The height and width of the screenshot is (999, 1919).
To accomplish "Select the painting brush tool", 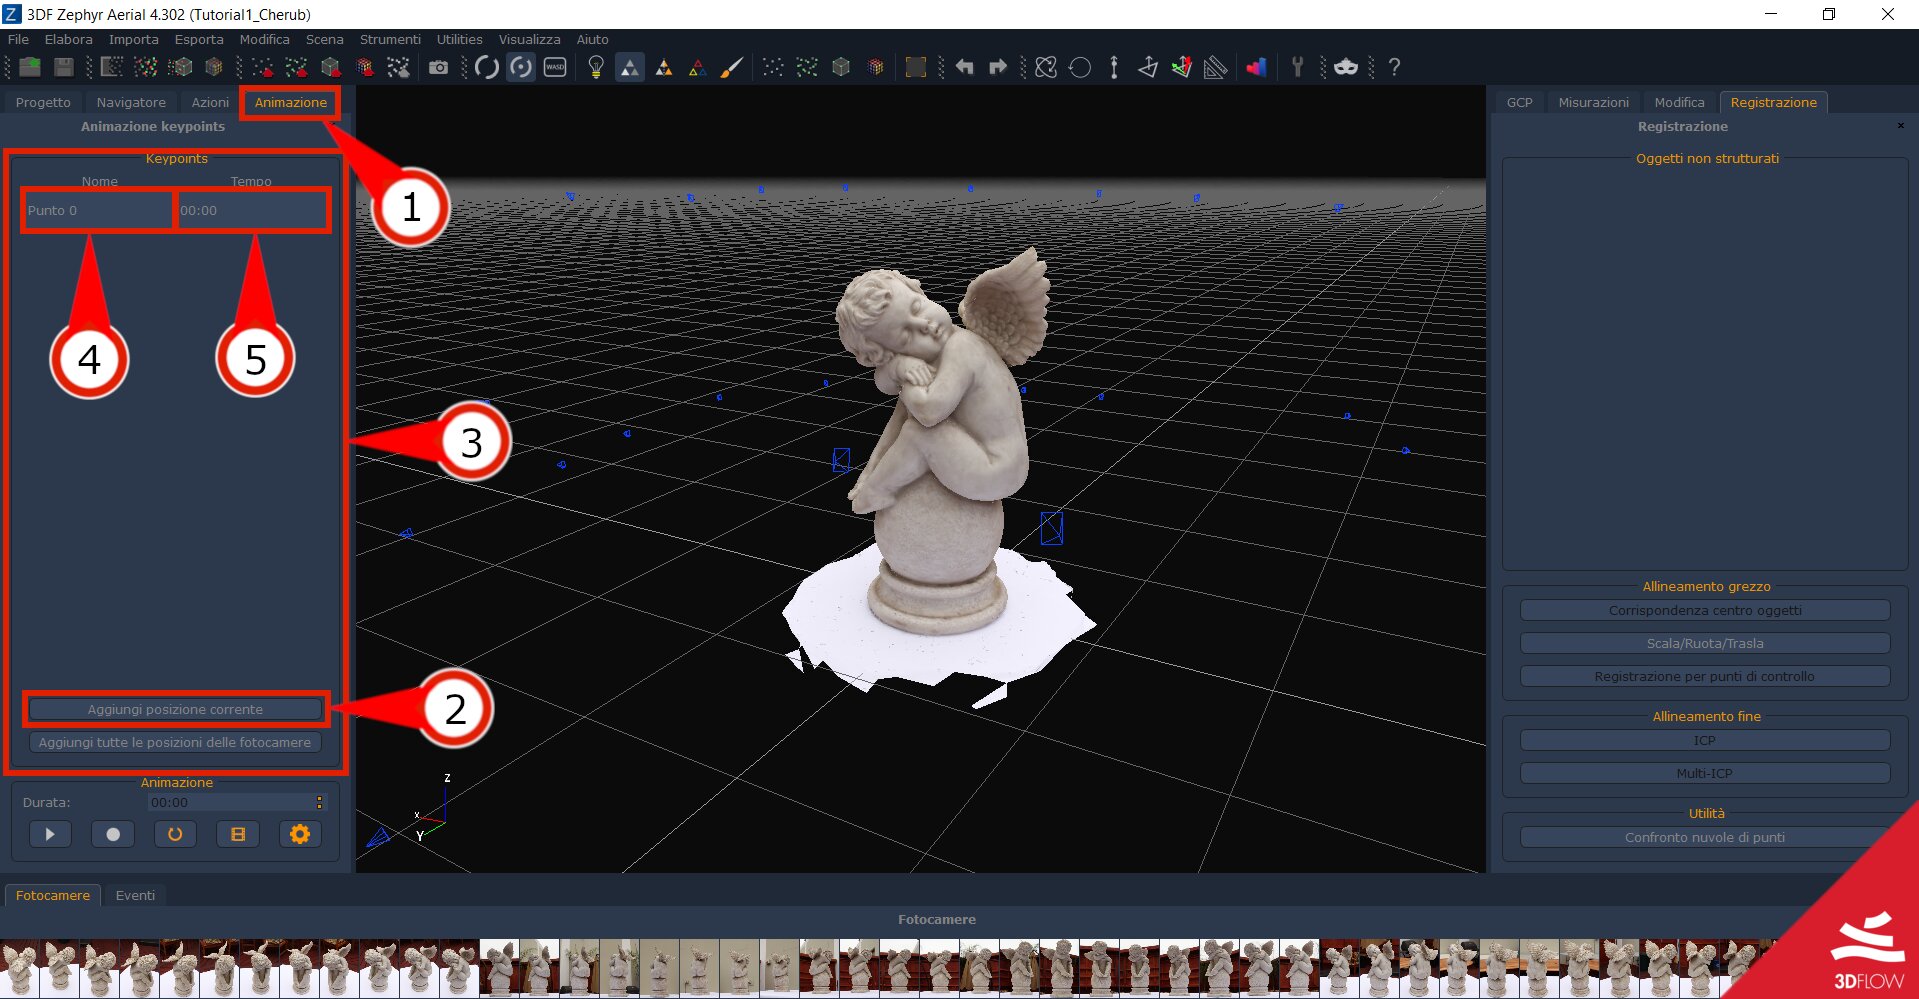I will click(x=733, y=67).
